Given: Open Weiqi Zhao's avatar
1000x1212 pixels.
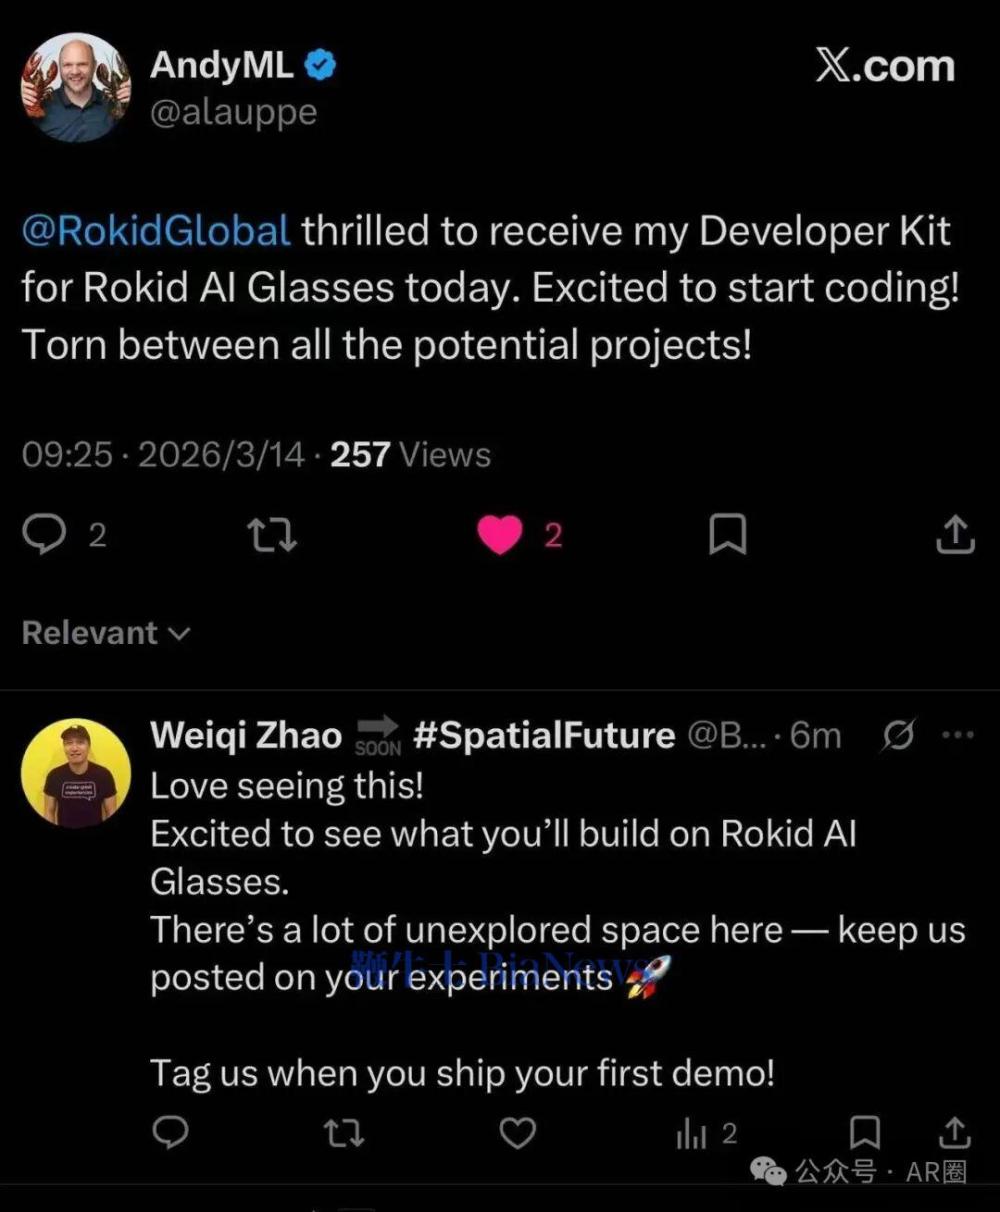Looking at the screenshot, I should tap(75, 773).
